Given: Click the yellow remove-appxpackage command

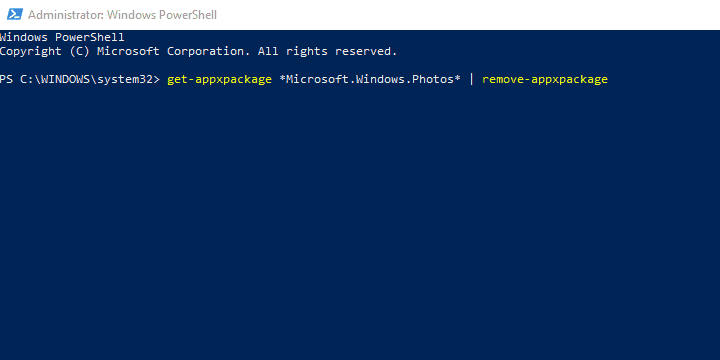Looking at the screenshot, I should pyautogui.click(x=545, y=80).
